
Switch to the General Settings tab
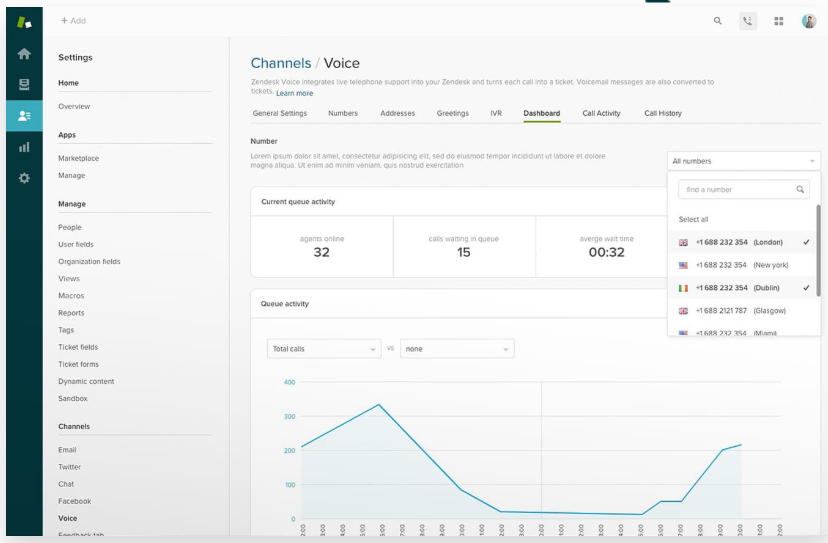click(279, 113)
